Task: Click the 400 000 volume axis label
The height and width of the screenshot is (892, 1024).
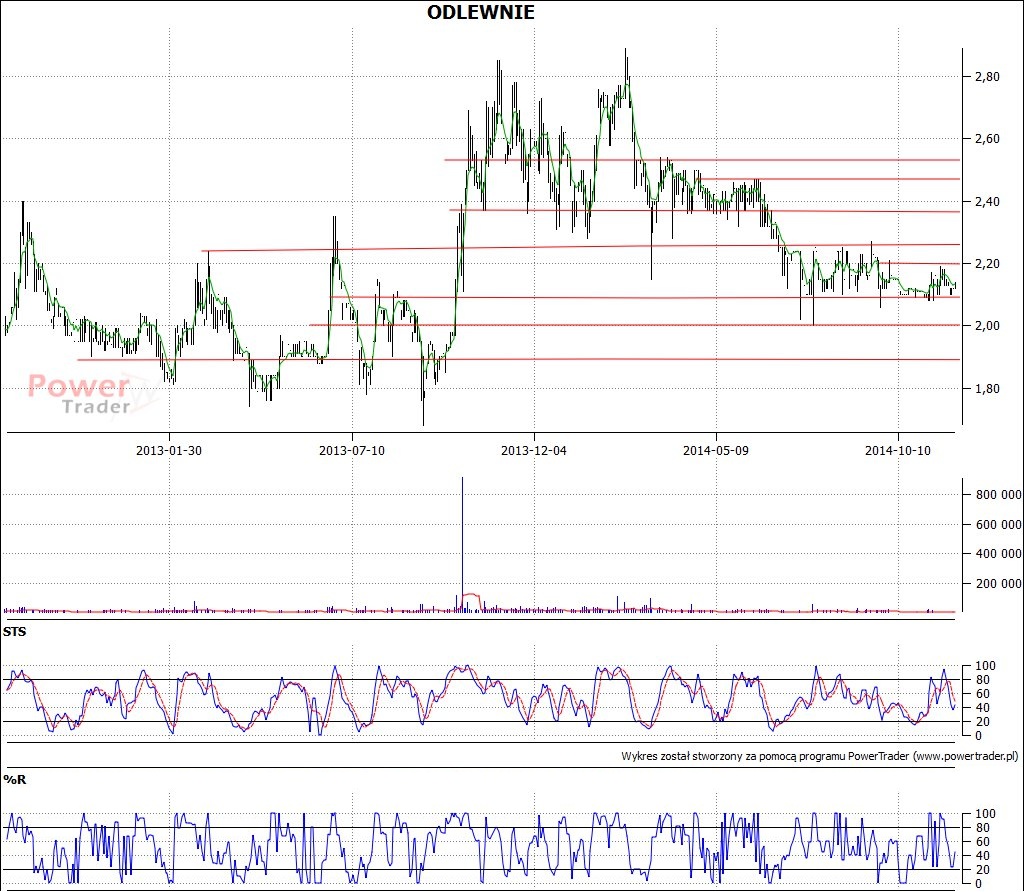Action: coord(999,553)
